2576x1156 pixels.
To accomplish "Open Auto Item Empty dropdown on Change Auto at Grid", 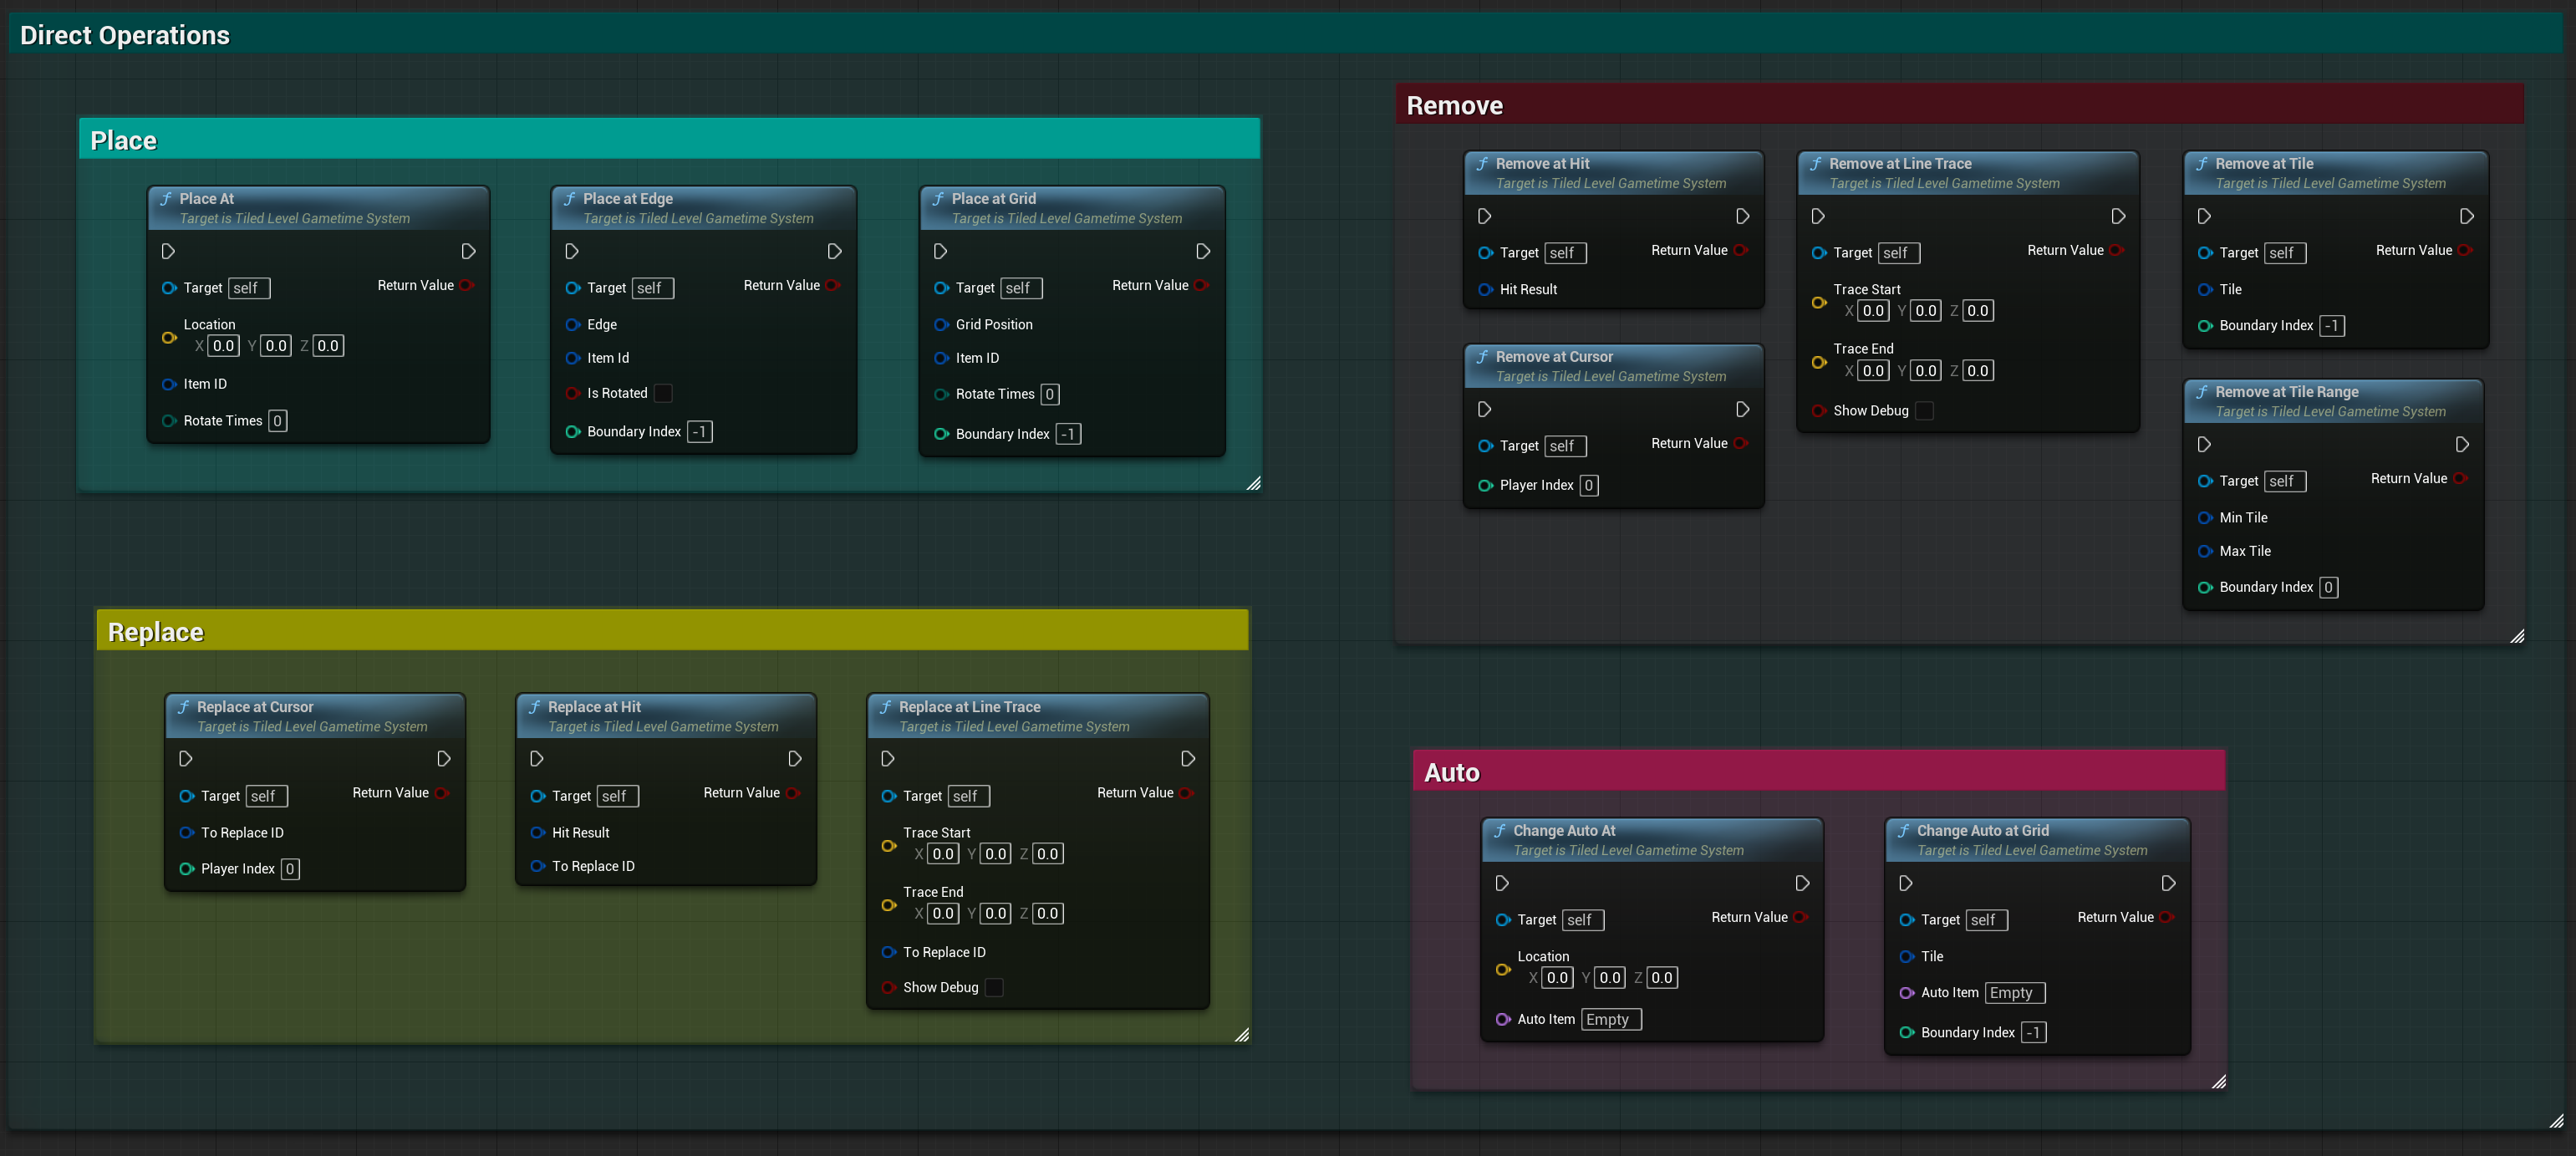I will point(2014,992).
